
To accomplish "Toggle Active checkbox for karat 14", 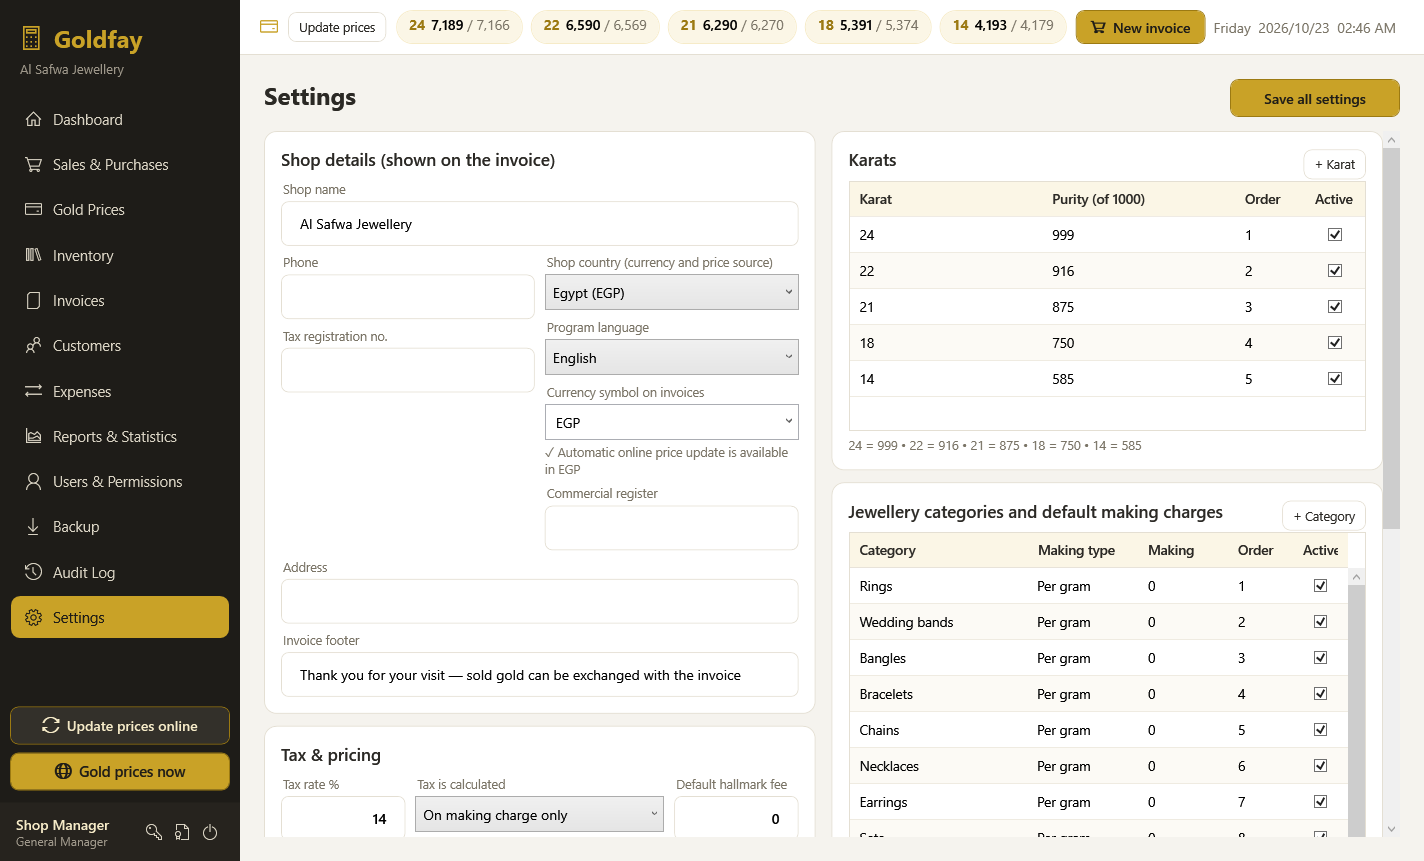I will tap(1335, 379).
